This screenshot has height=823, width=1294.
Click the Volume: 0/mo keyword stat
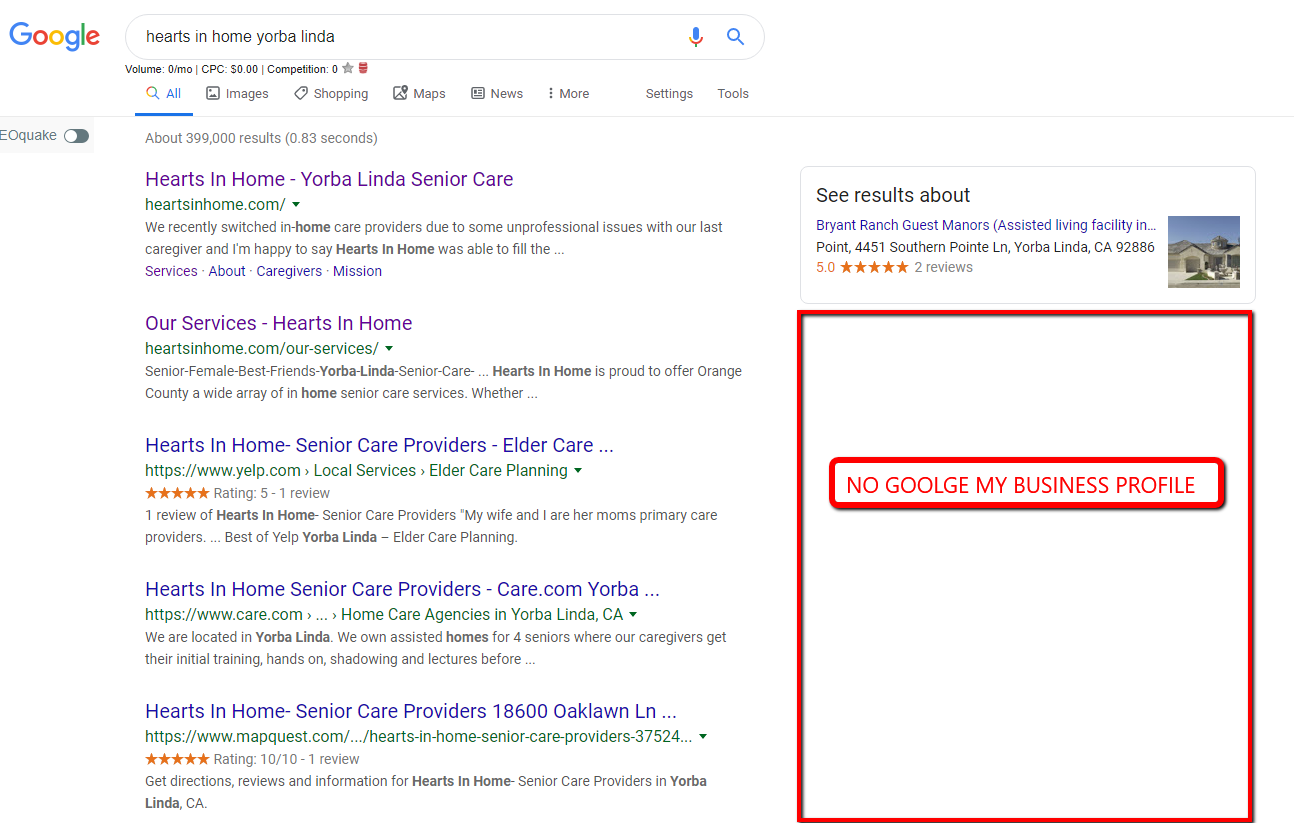pyautogui.click(x=160, y=69)
